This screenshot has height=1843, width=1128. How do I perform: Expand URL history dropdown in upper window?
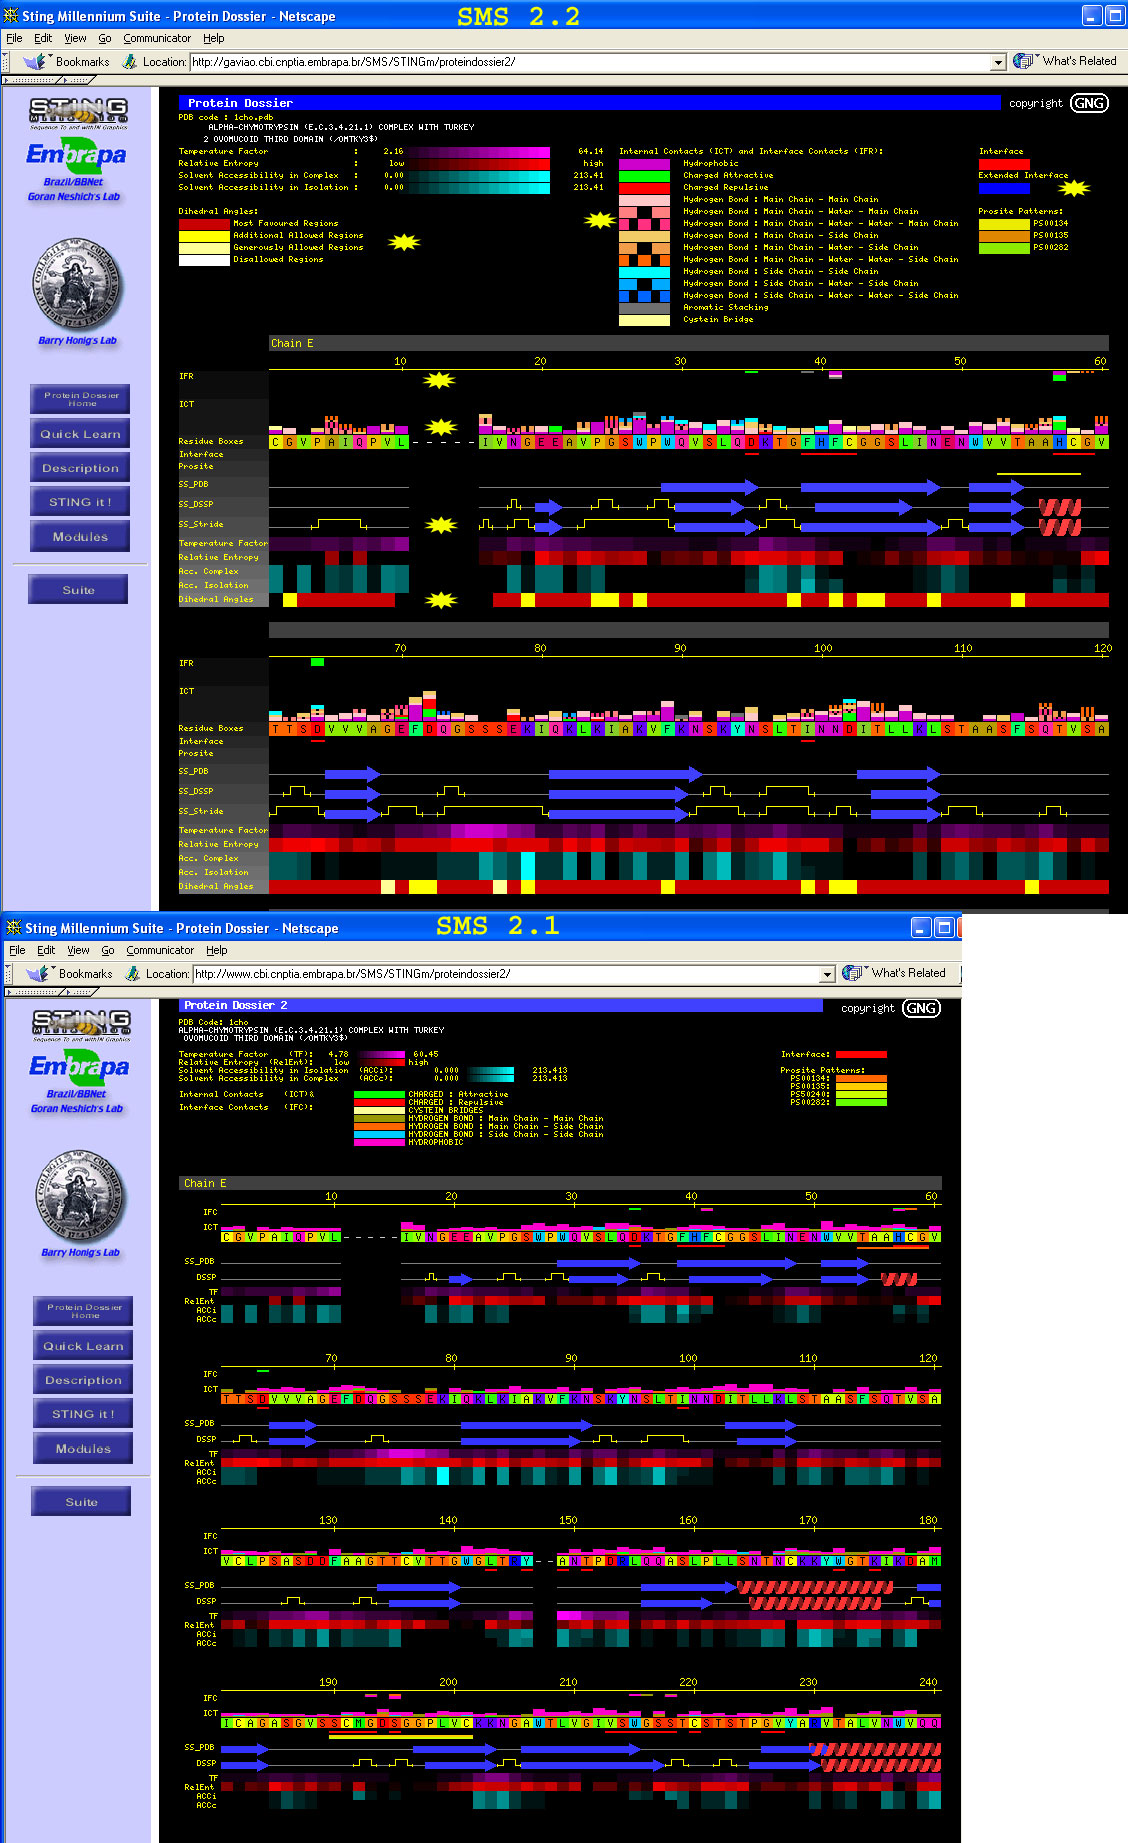tap(997, 62)
